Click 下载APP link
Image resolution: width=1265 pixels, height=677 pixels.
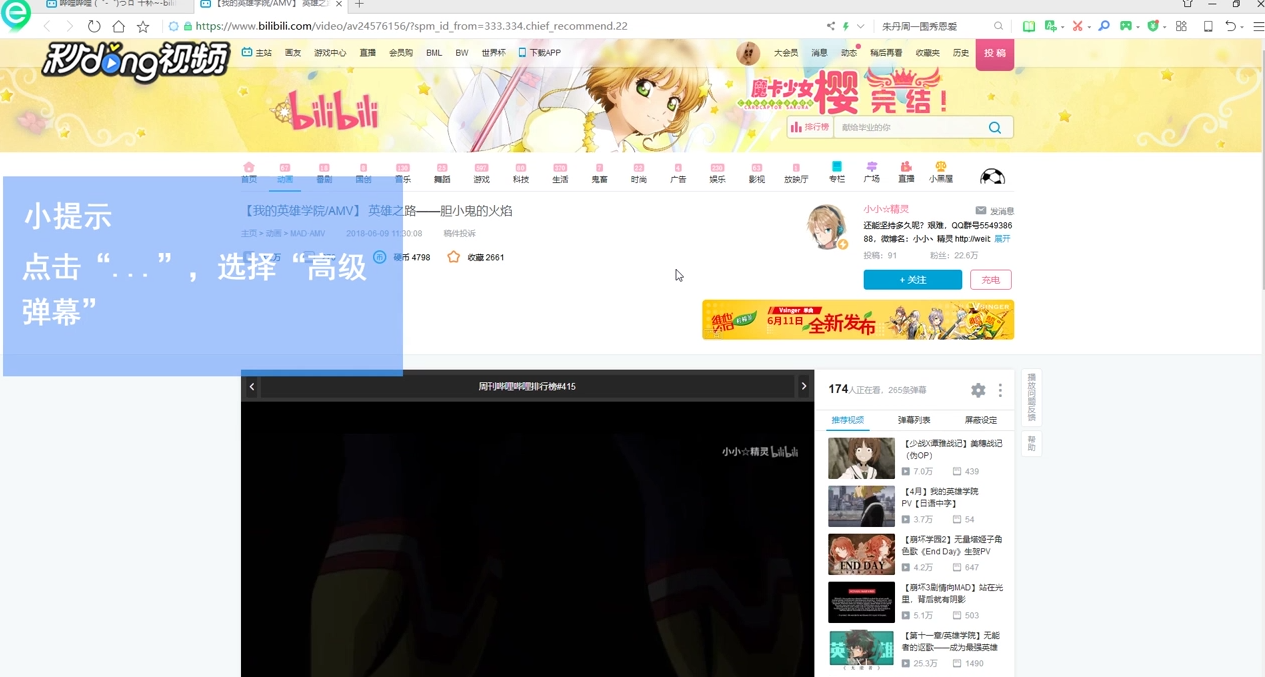coord(539,52)
